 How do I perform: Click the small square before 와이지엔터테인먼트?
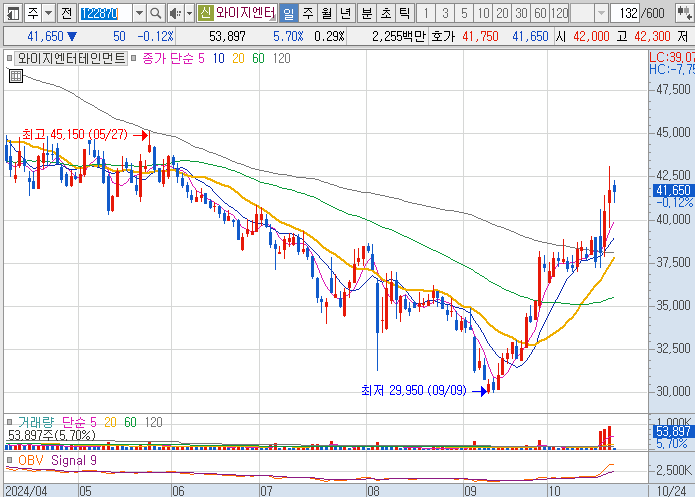click(9, 58)
